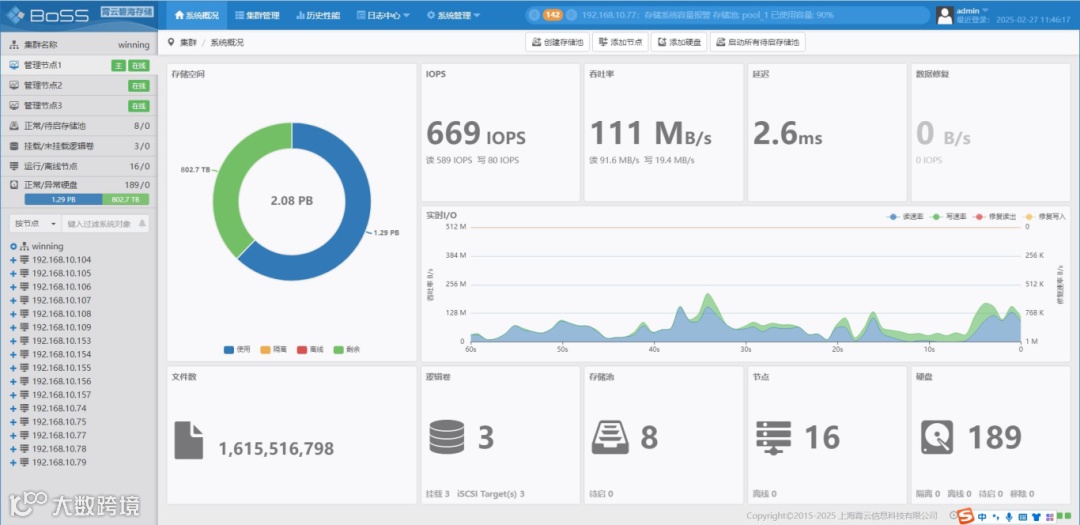Open the performance history (历史性能) tab

click(x=318, y=14)
